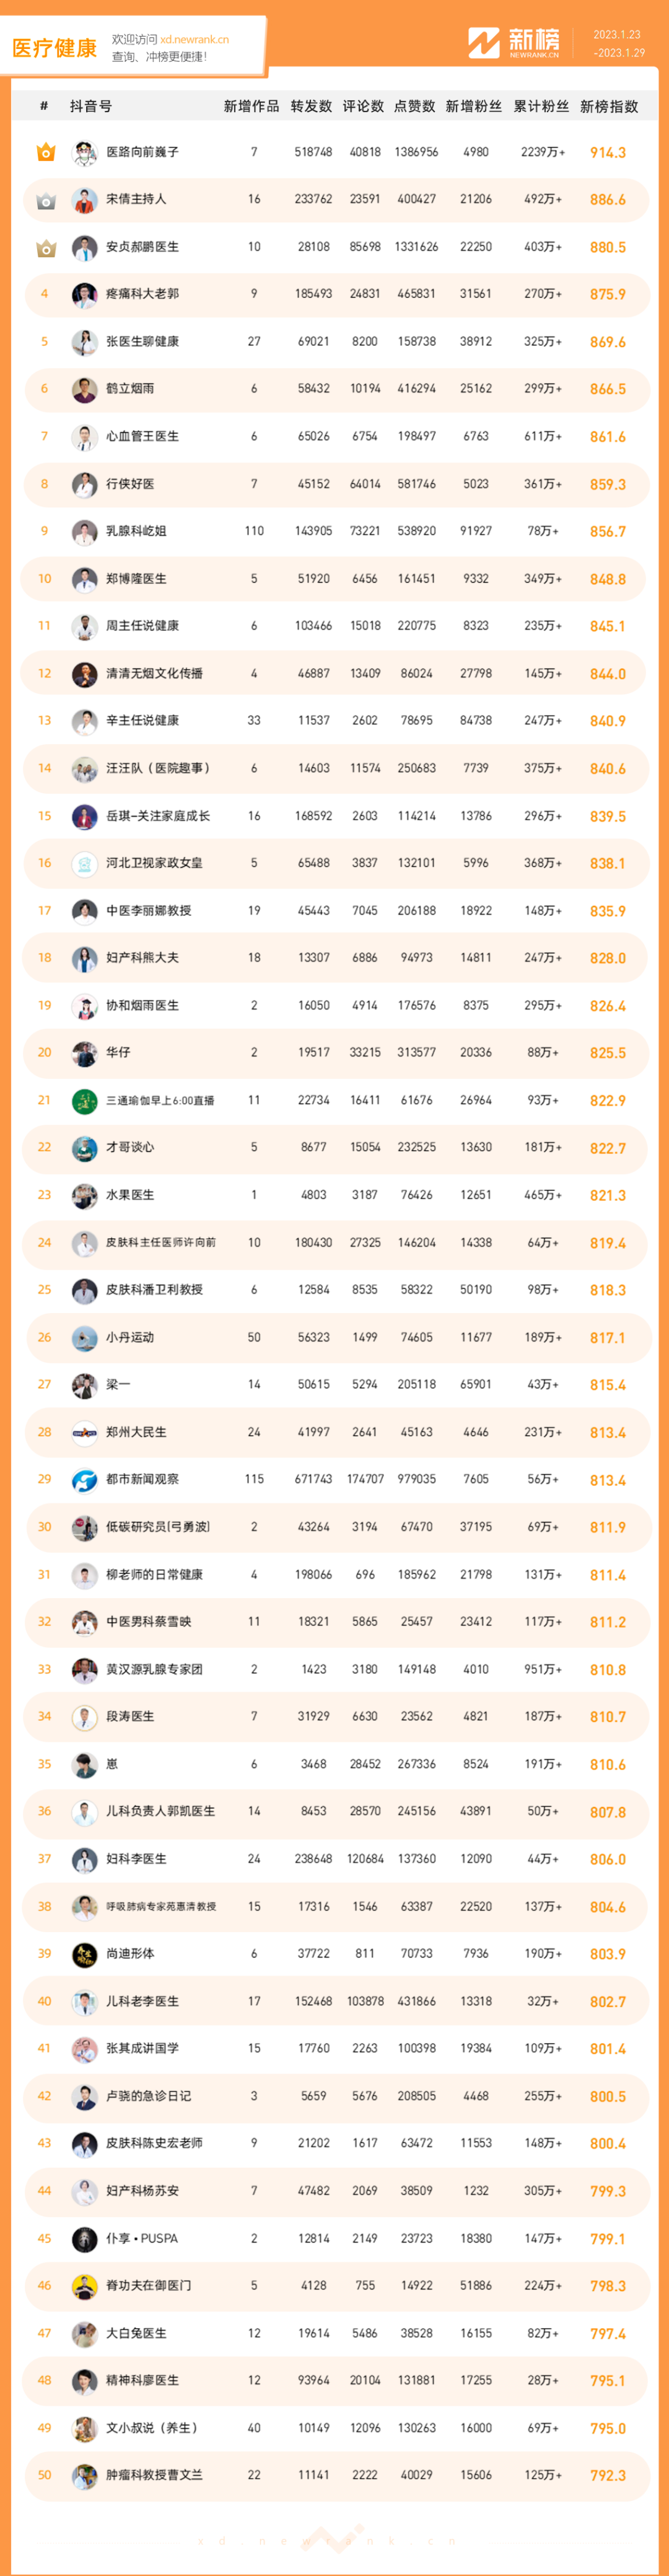The height and width of the screenshot is (2576, 669).
Task: Select 都市新闻观察 blue logo avatar
Action: click(85, 1479)
